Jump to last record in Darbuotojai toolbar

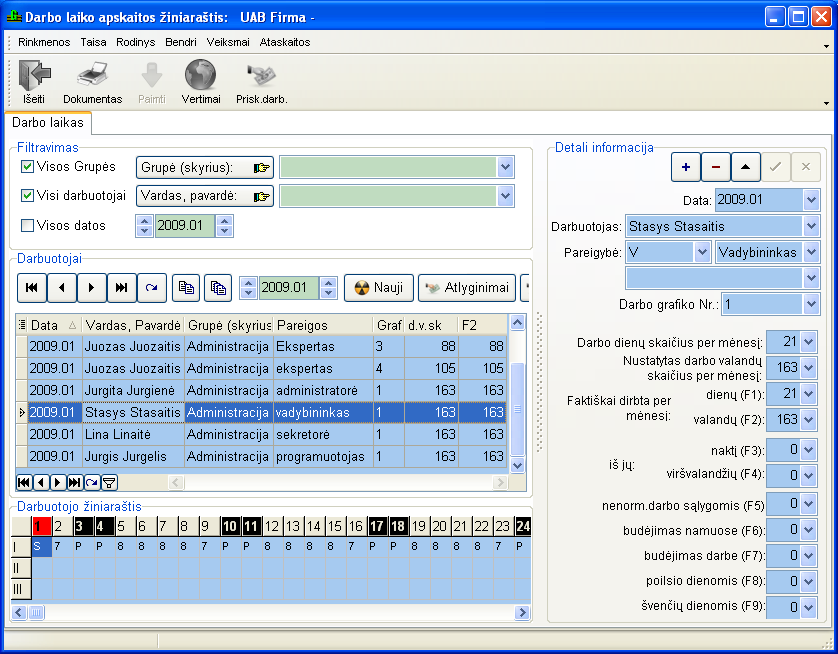[x=122, y=288]
